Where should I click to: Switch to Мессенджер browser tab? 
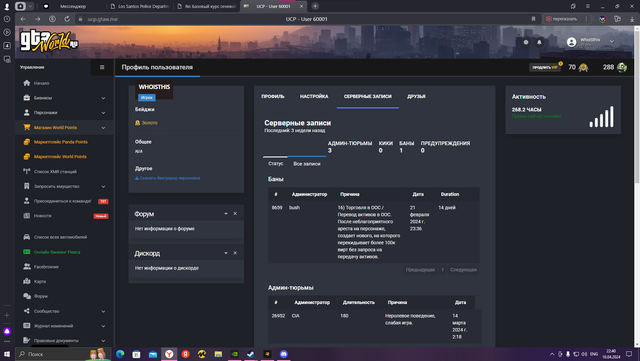(x=73, y=6)
